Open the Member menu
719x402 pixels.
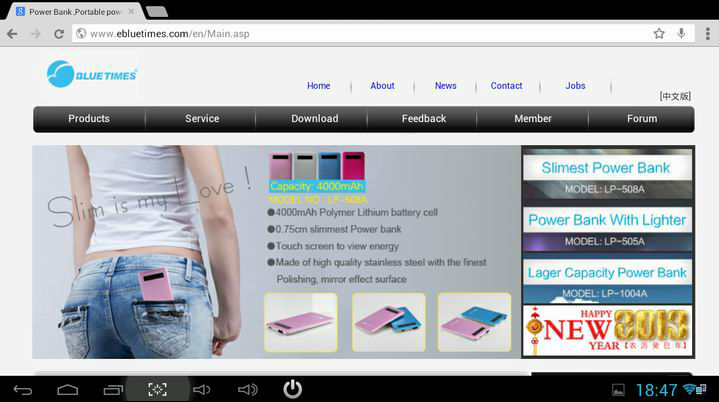[533, 119]
